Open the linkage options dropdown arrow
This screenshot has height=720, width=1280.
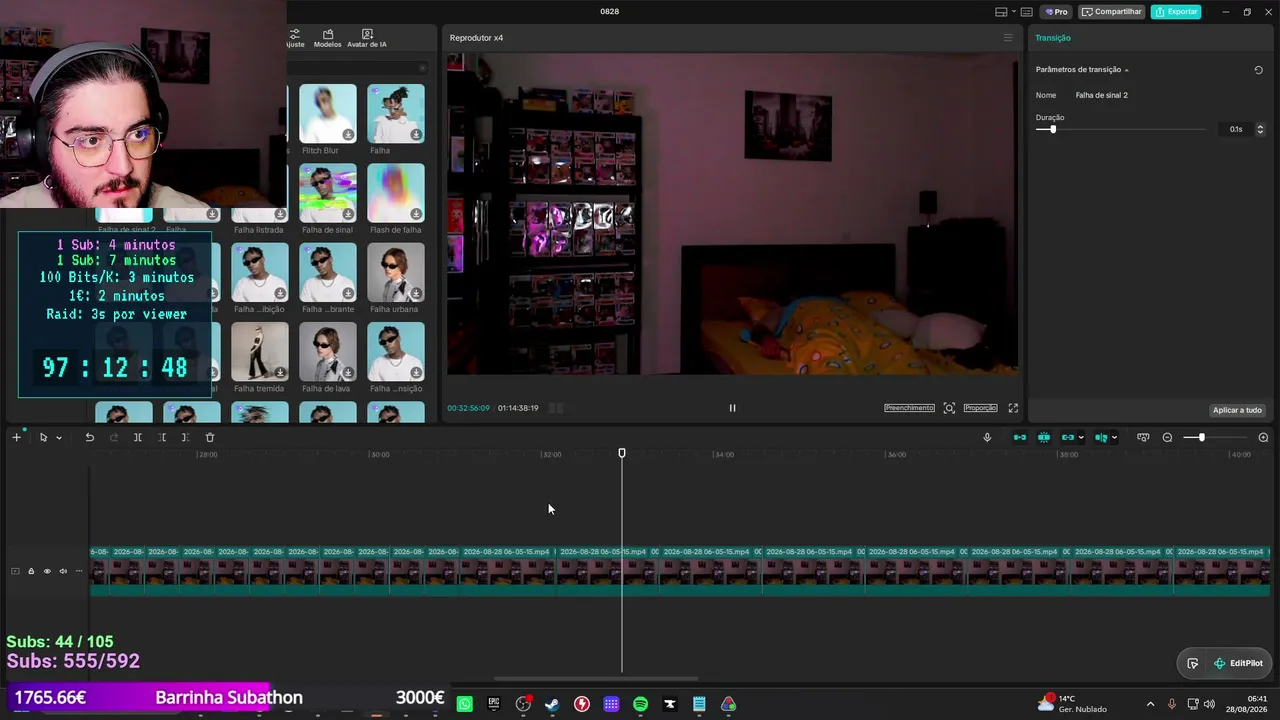pos(1081,437)
